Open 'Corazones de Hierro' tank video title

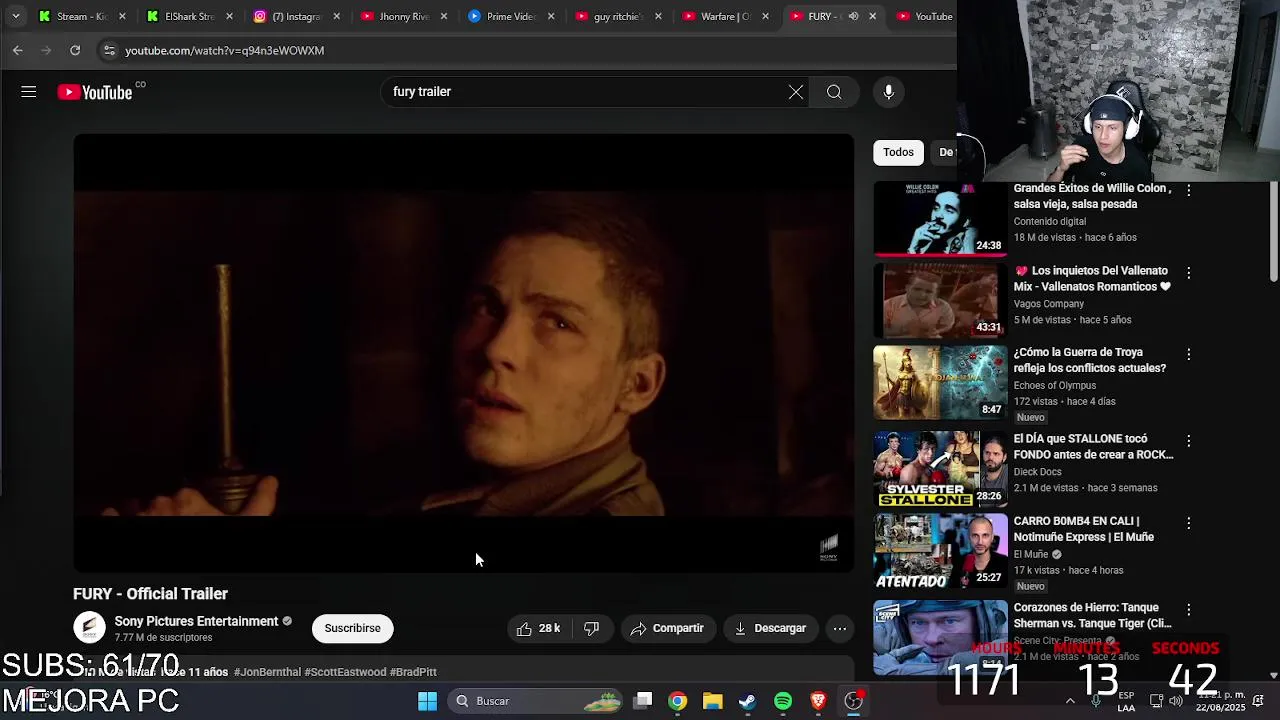pyautogui.click(x=1092, y=615)
